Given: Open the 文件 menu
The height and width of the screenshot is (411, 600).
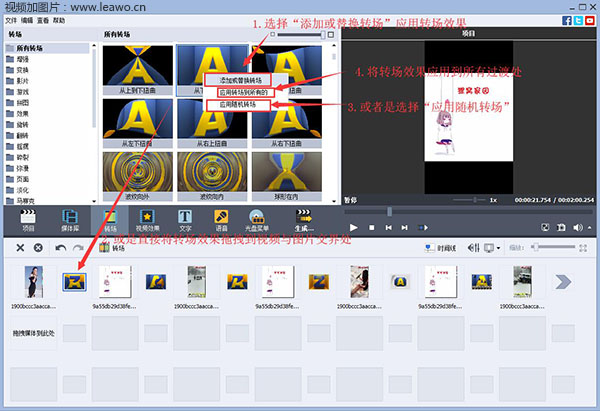Looking at the screenshot, I should [11, 20].
